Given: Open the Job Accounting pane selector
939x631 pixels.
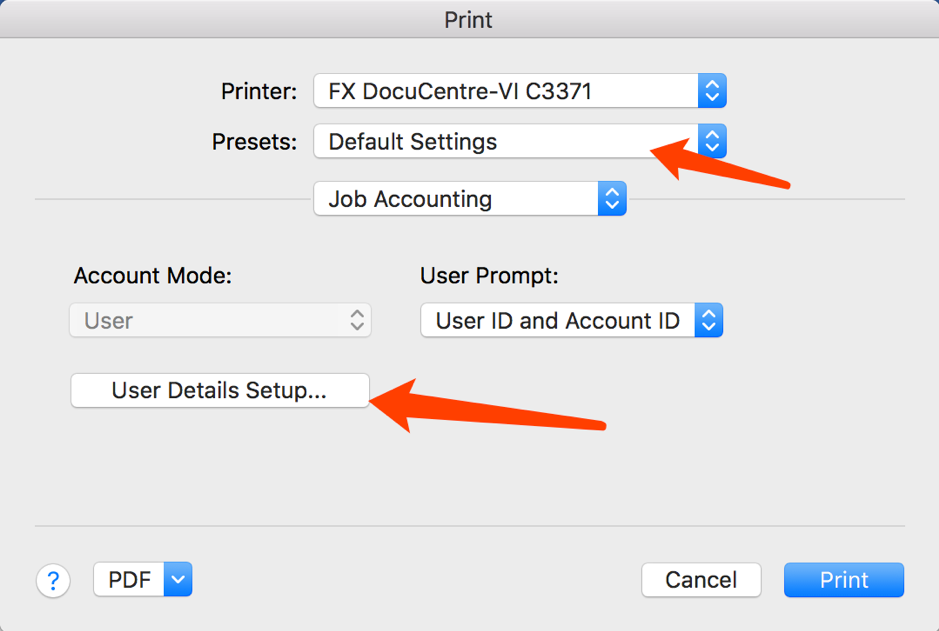Looking at the screenshot, I should point(456,199).
